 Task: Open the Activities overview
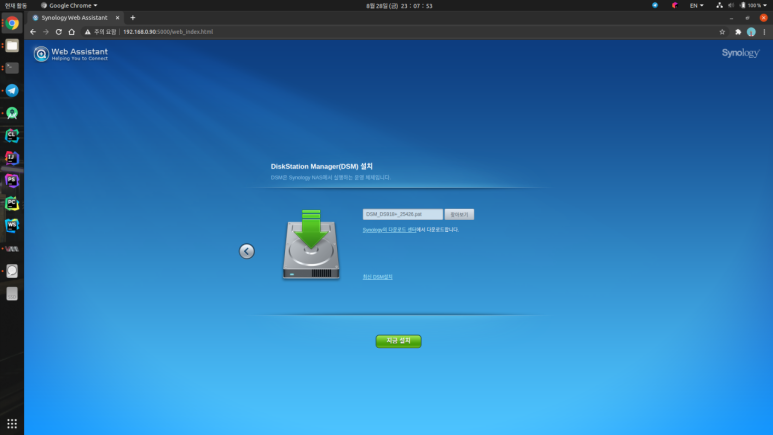[15, 5]
